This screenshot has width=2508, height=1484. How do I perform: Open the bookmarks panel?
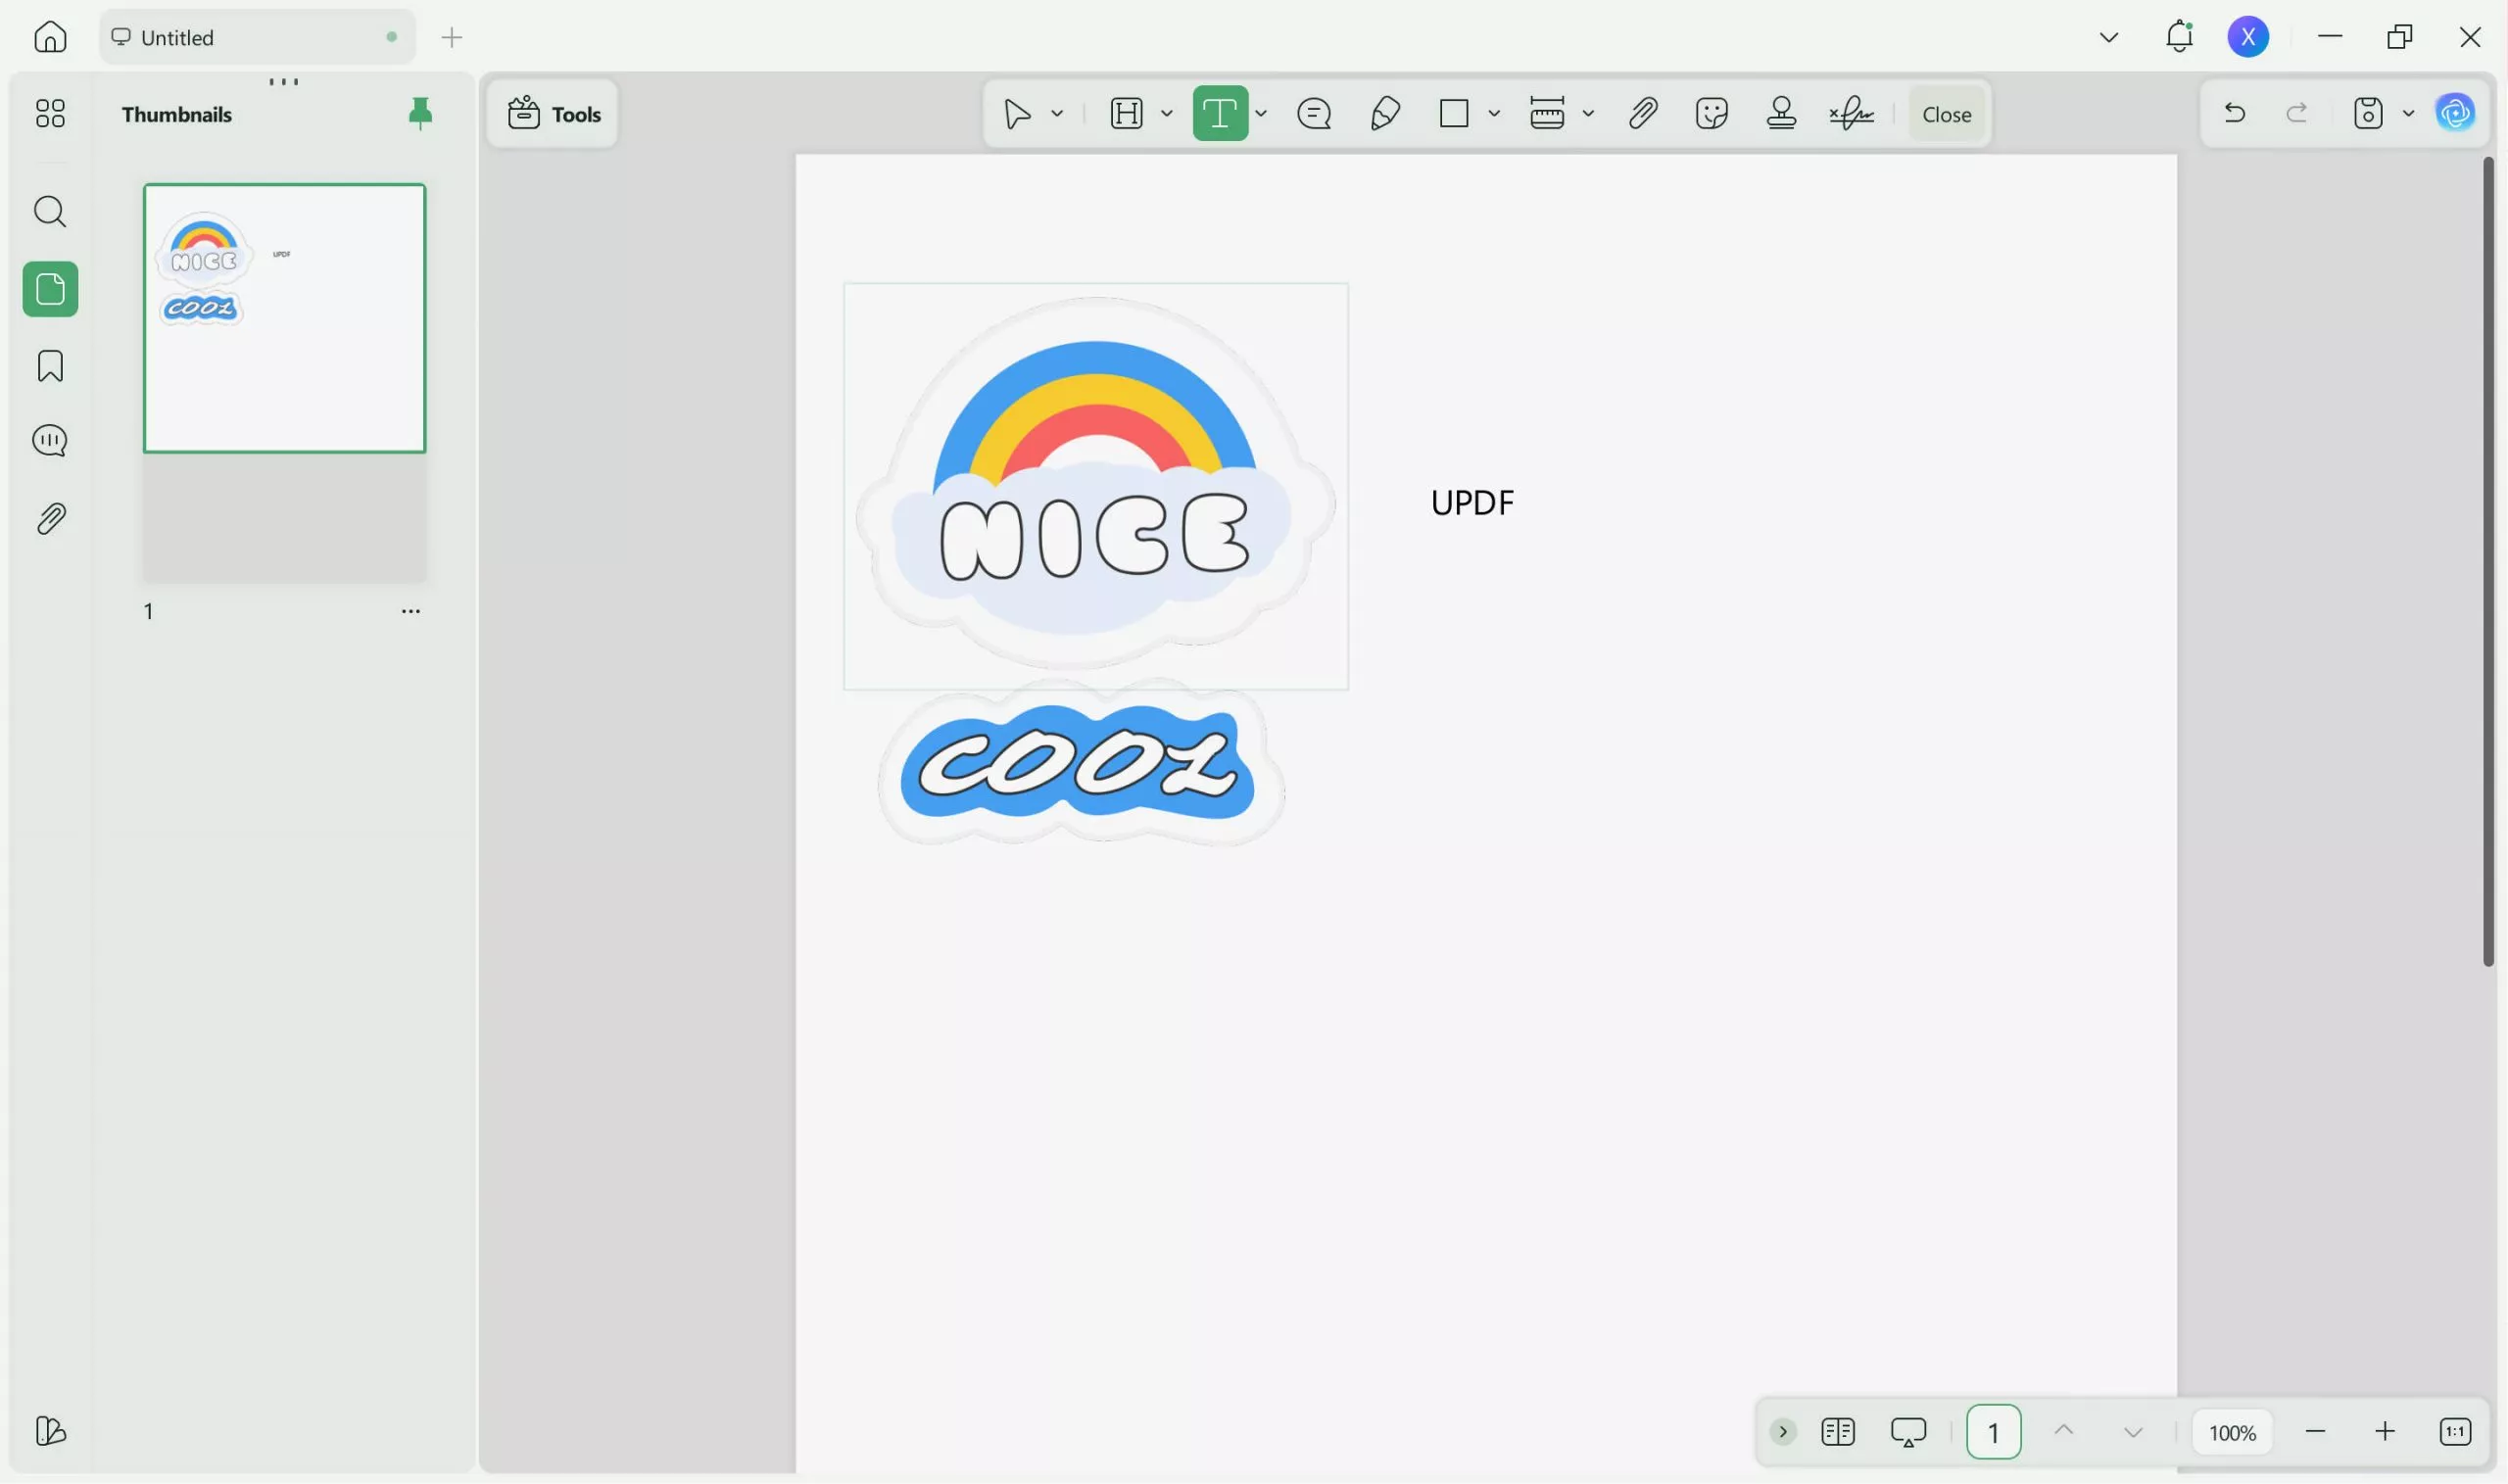pos(49,366)
